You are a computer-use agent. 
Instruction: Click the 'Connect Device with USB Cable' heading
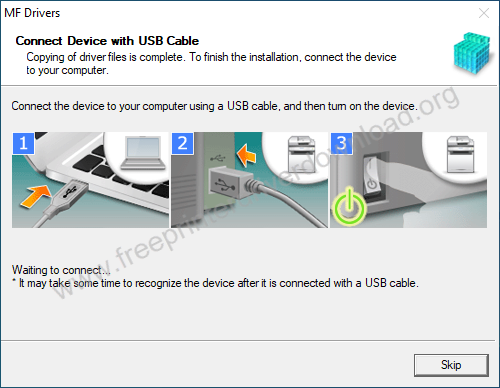tap(107, 41)
